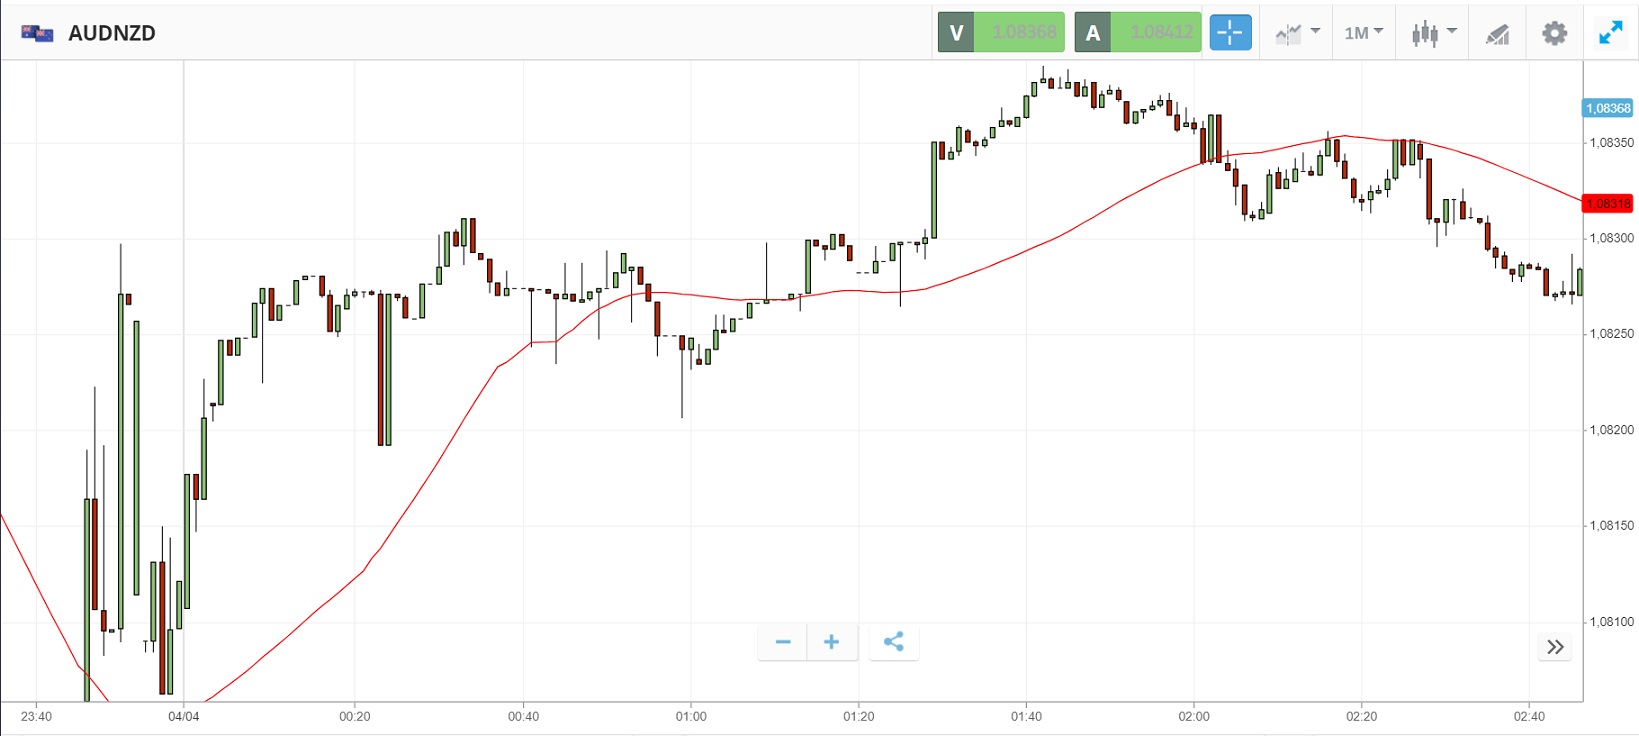Expand chart to fullscreen
The width and height of the screenshot is (1639, 736).
(1610, 33)
